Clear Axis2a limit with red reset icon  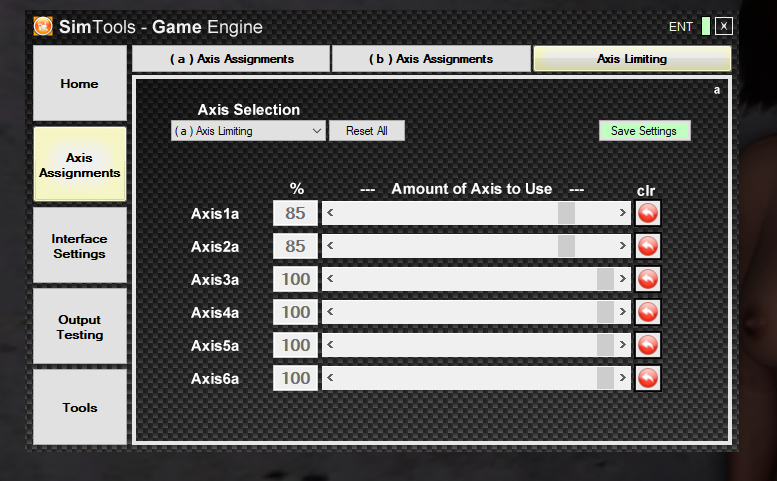pos(648,246)
